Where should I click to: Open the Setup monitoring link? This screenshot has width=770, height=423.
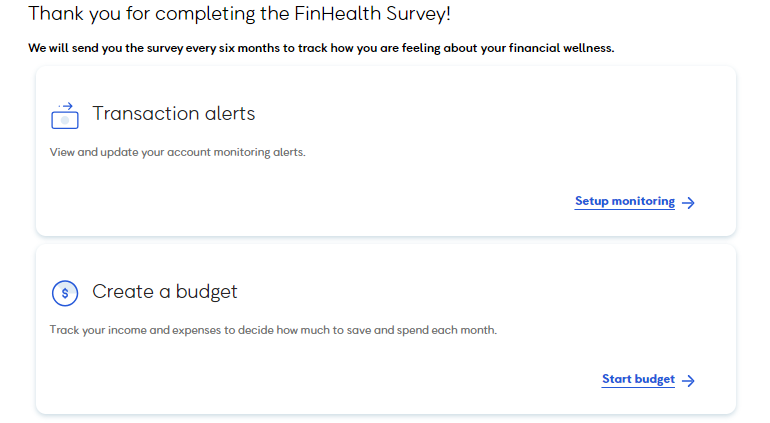(x=624, y=201)
